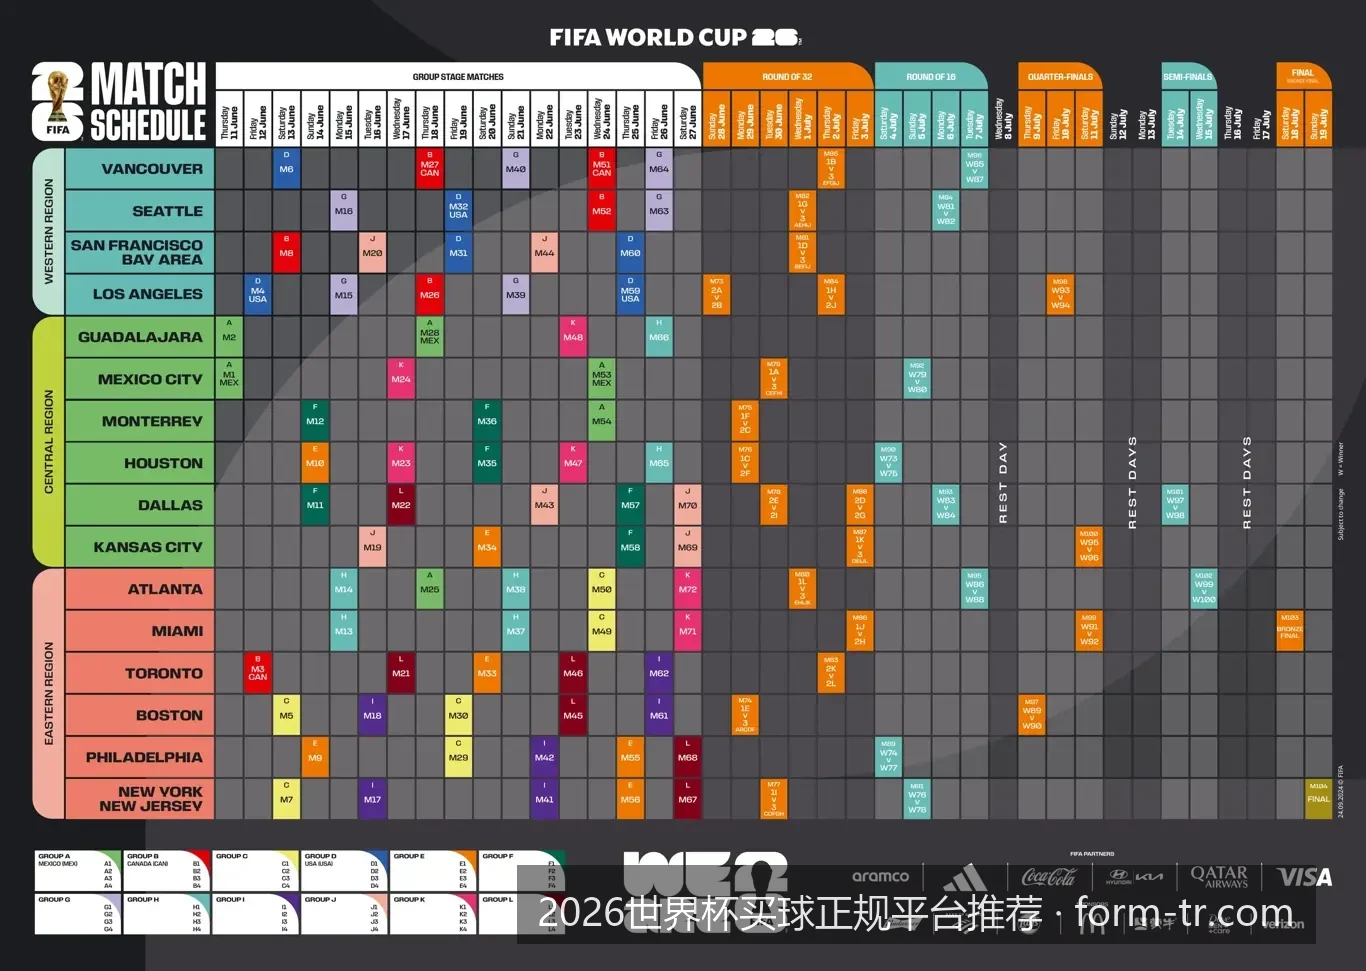Viewport: 1366px width, 971px height.
Task: Click the M103 Bronze Final match cell
Action: tap(1290, 631)
